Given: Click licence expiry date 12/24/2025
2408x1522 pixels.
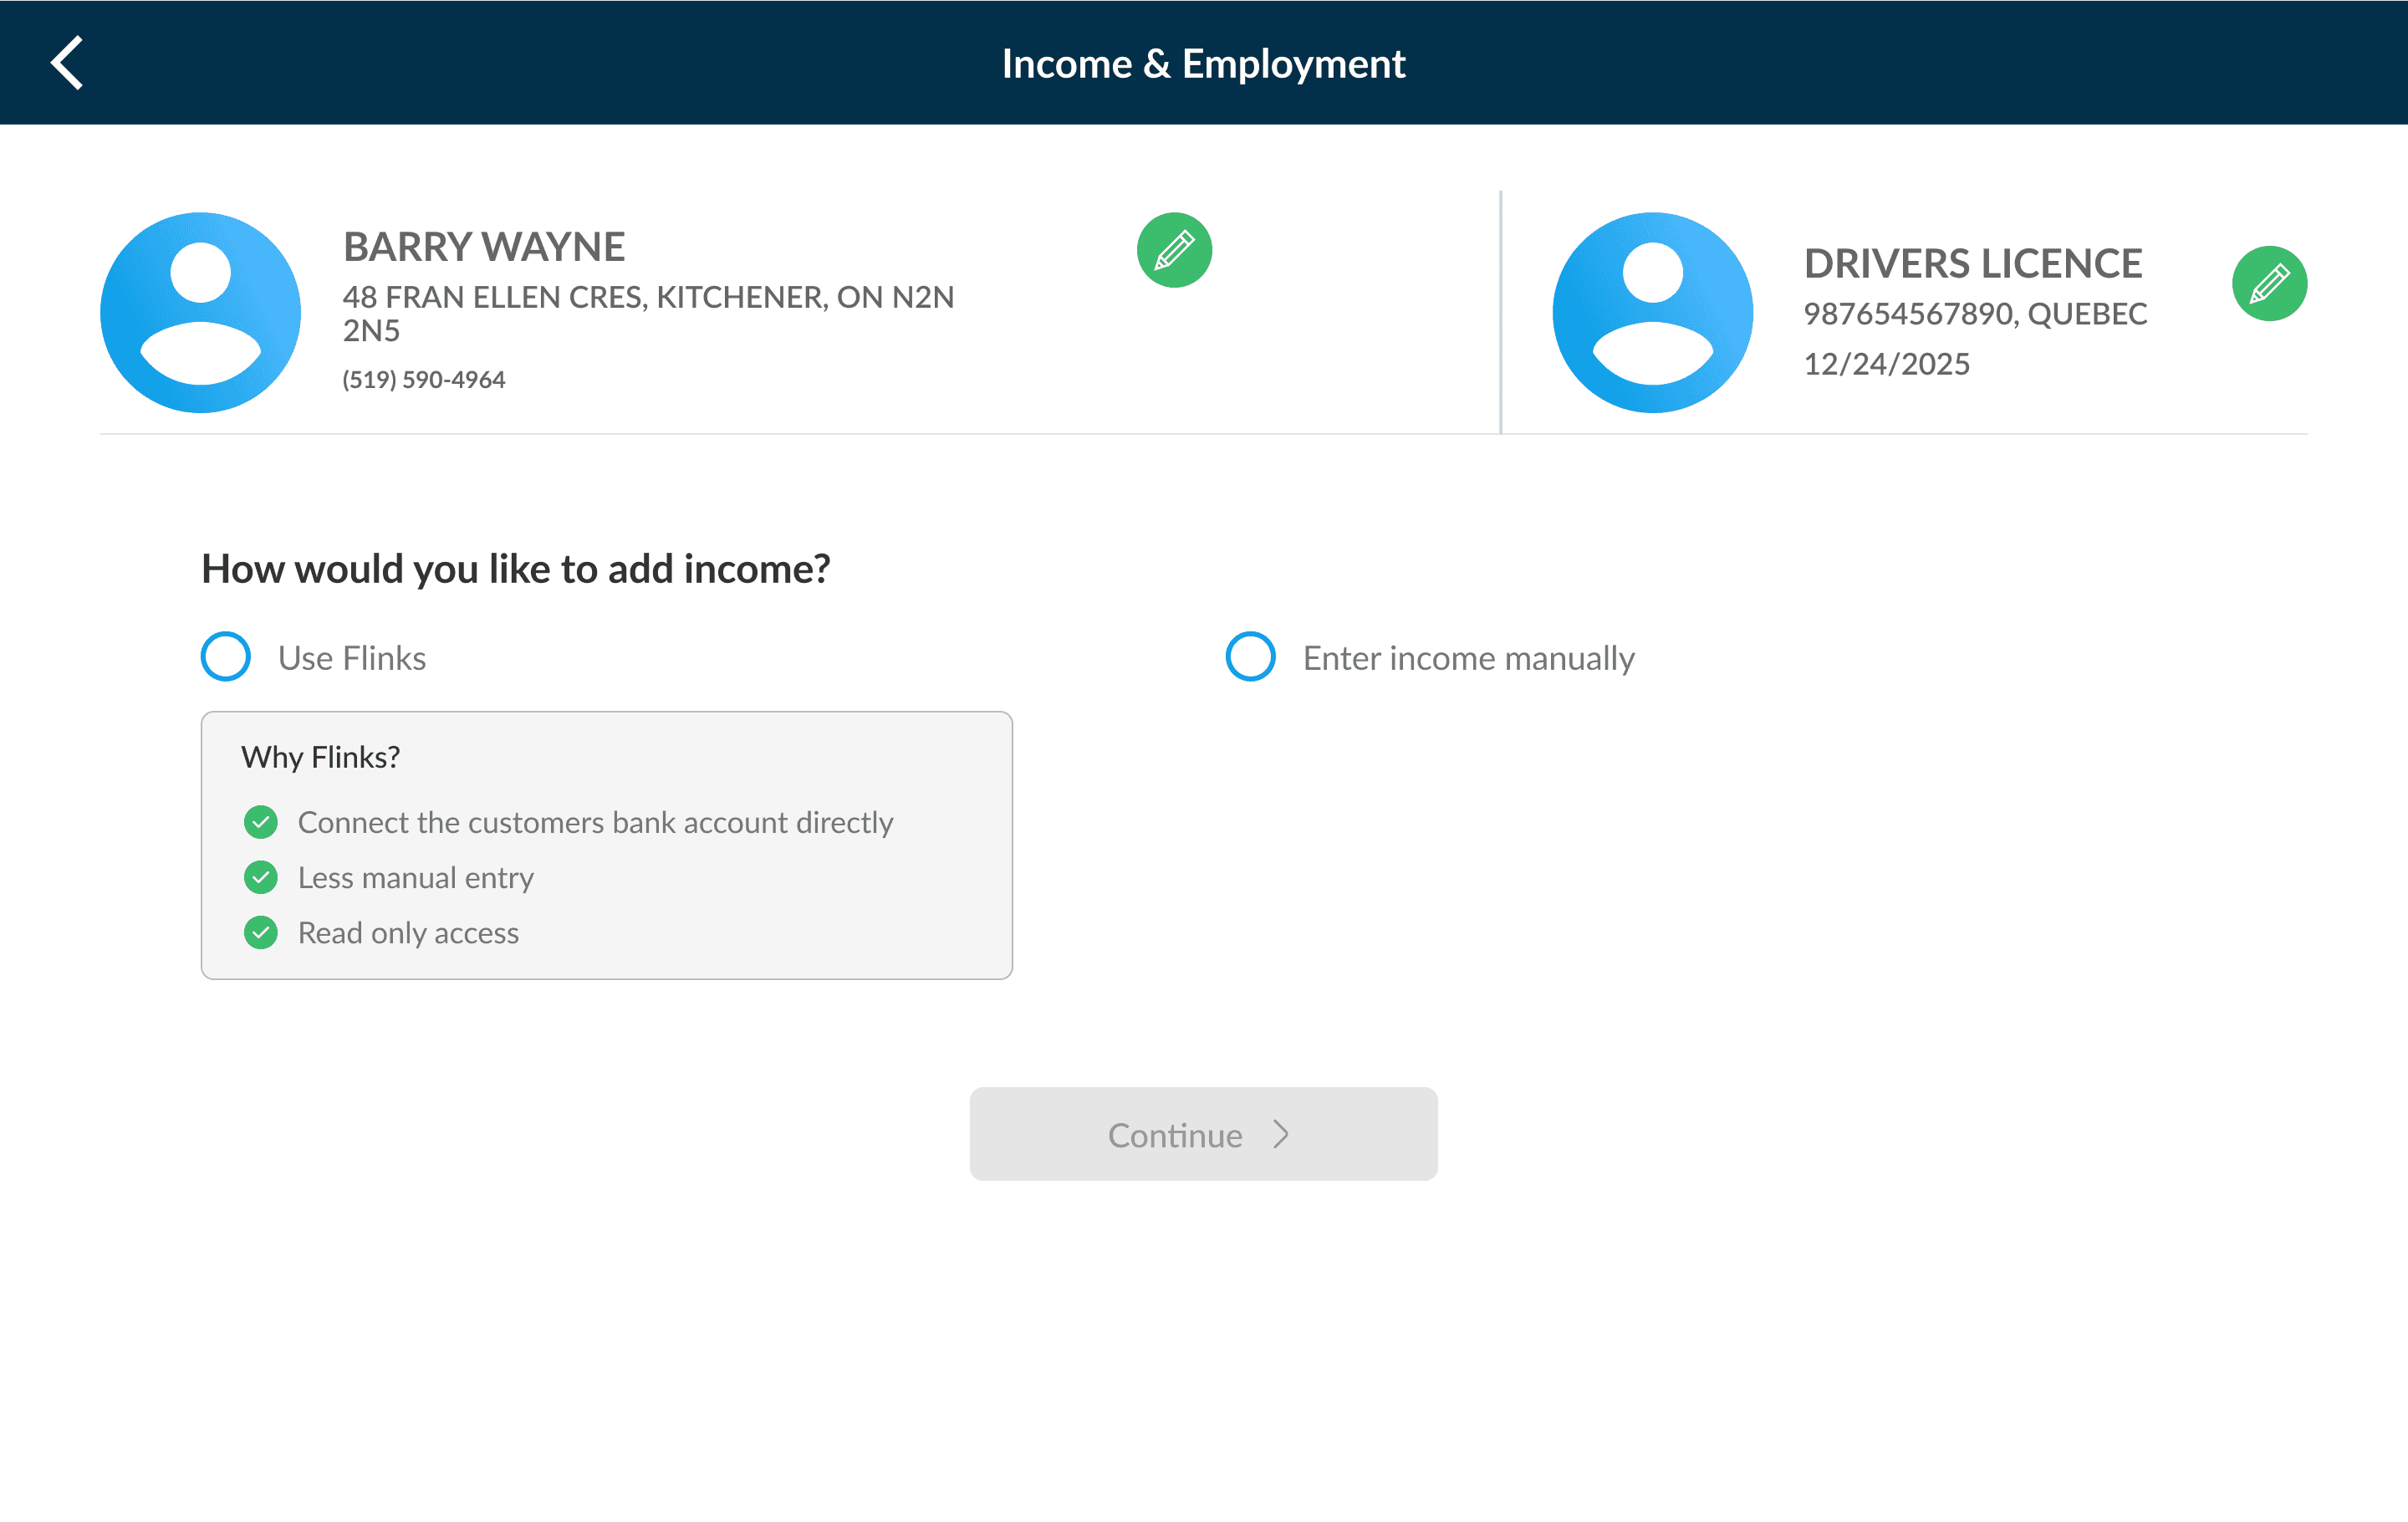Looking at the screenshot, I should pyautogui.click(x=1886, y=364).
